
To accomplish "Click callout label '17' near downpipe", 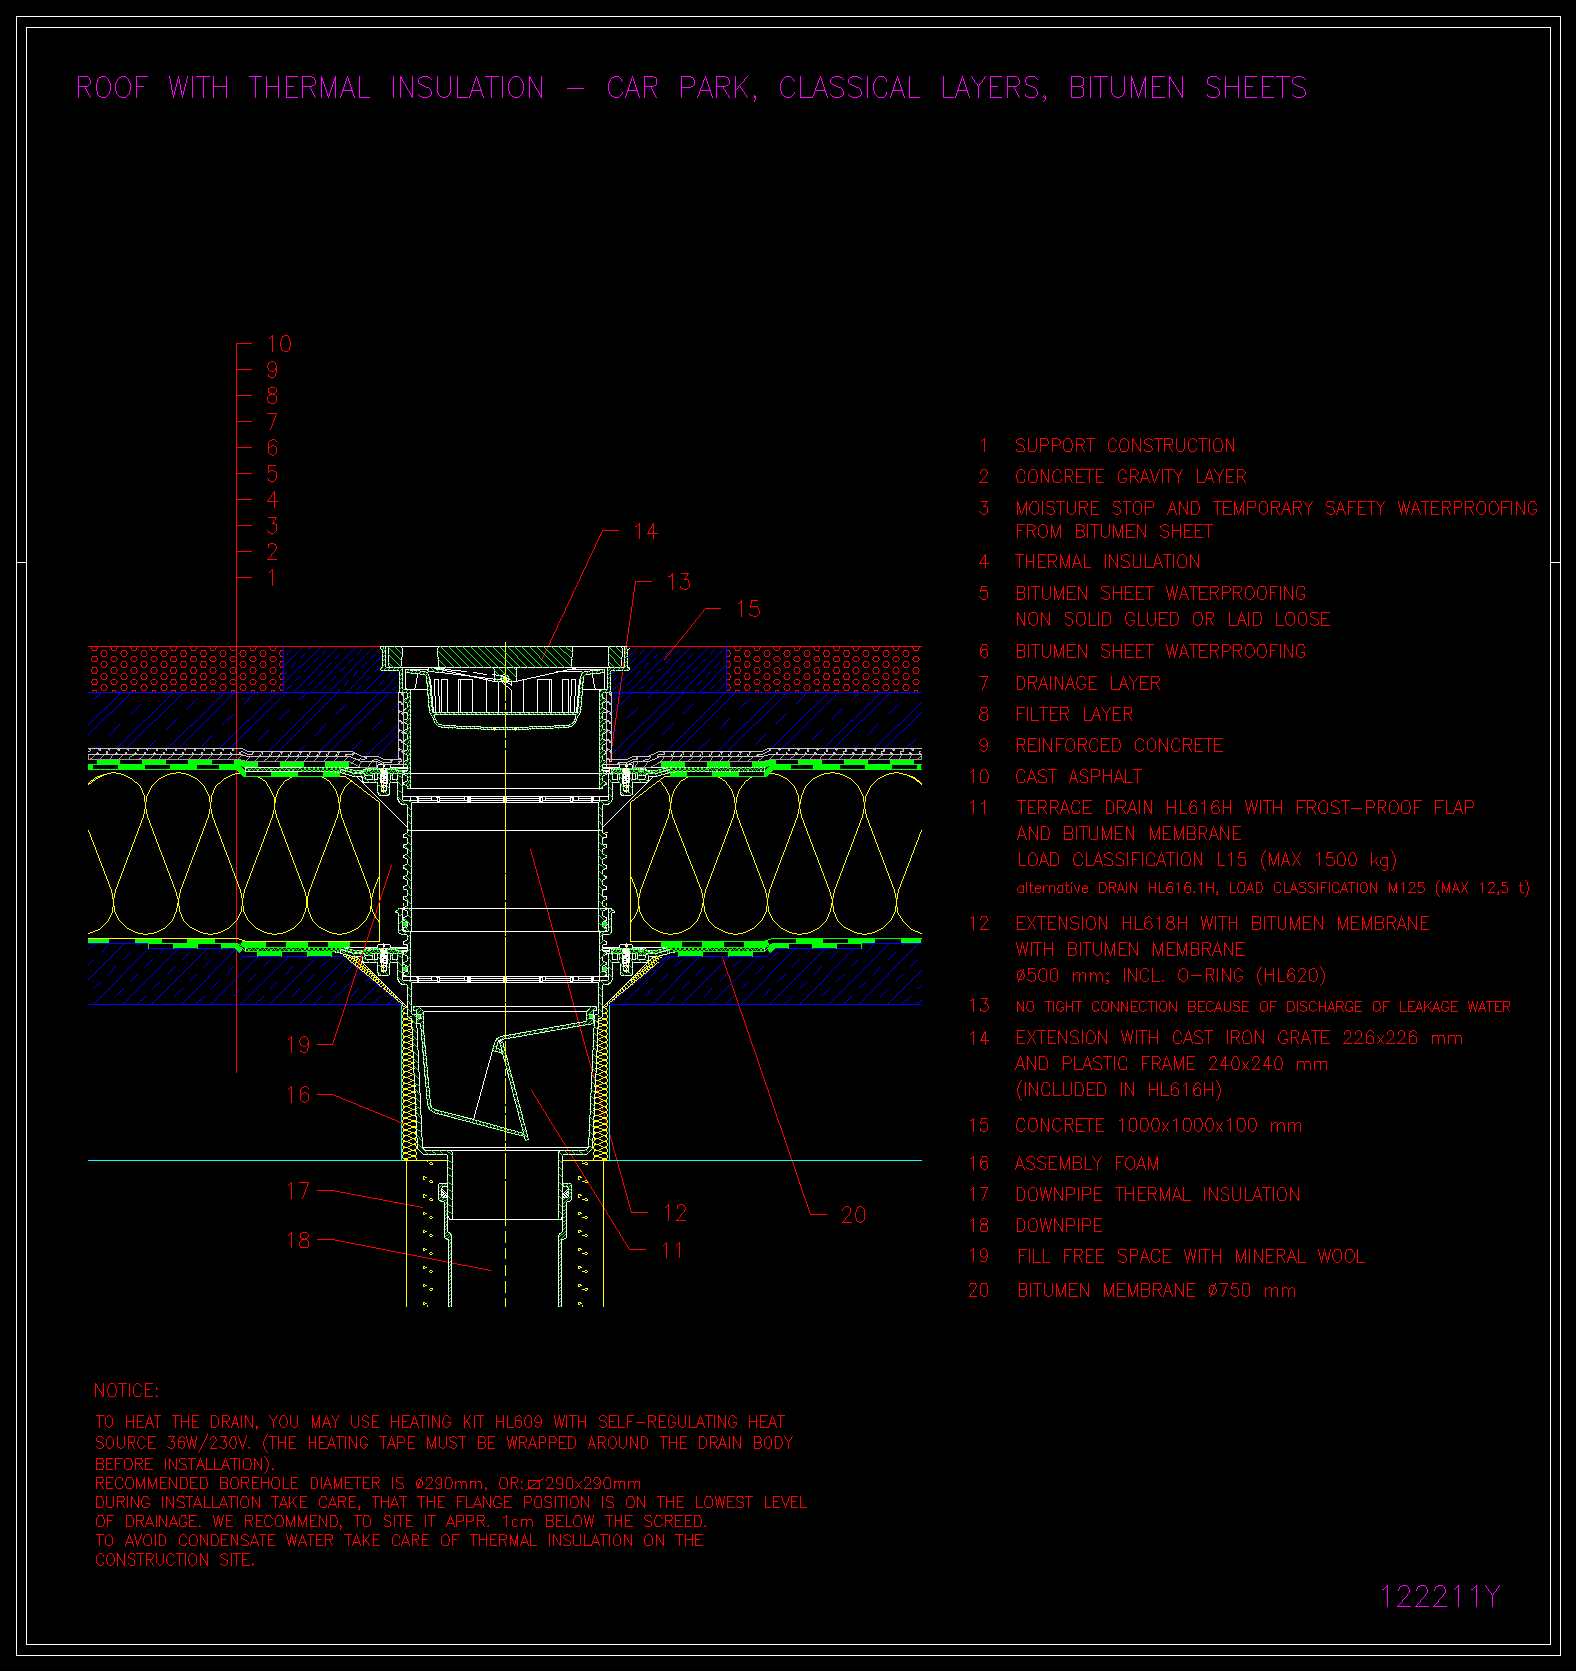I will click(299, 1191).
